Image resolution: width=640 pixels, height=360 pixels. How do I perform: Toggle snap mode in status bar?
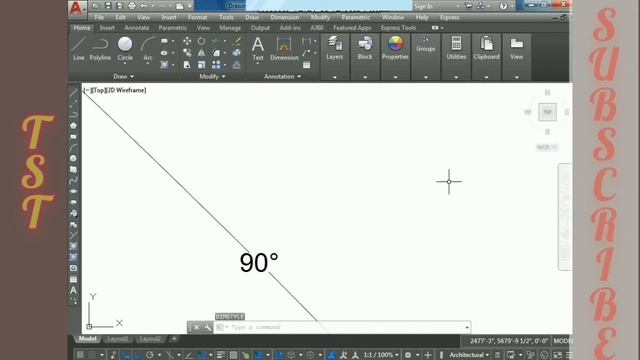coord(92,355)
